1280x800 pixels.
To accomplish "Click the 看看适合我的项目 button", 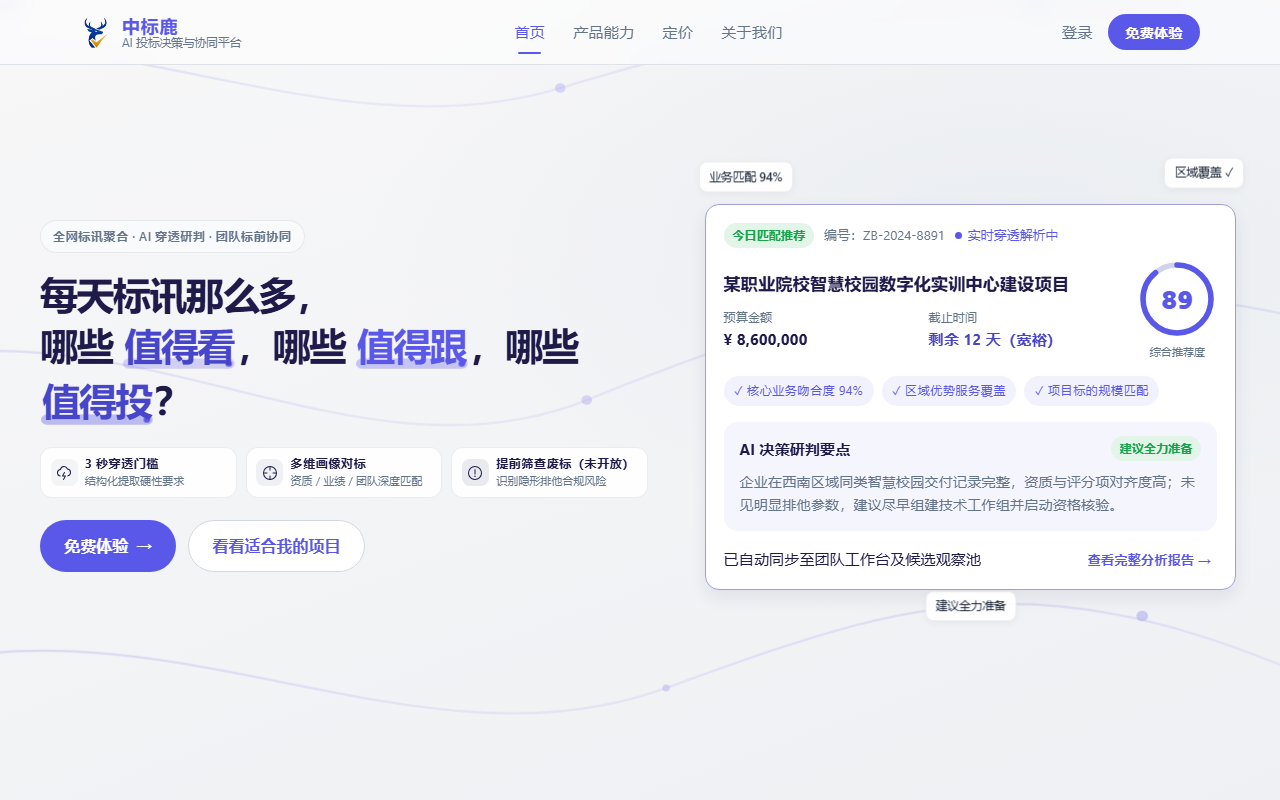I will (276, 546).
